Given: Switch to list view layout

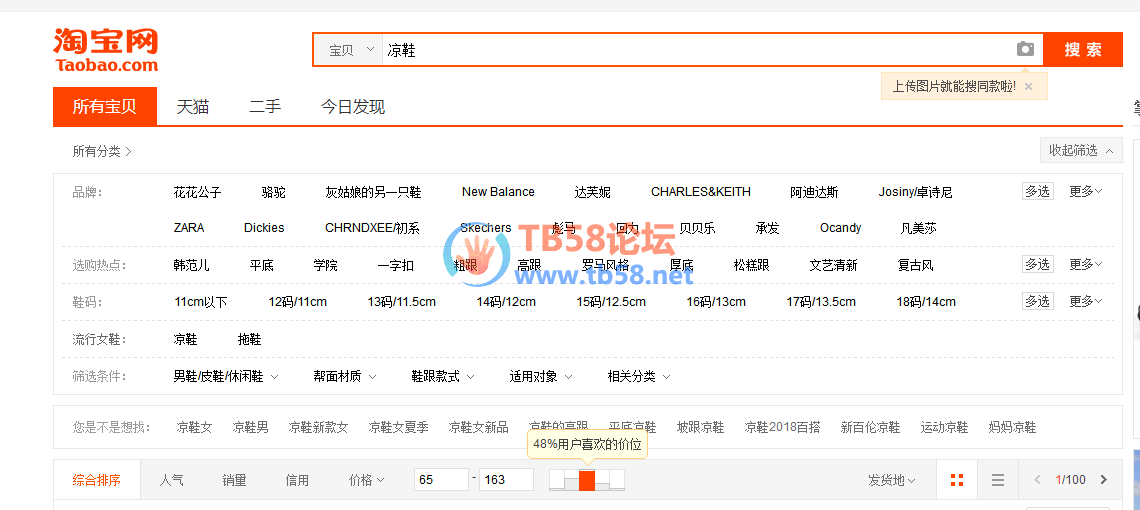Looking at the screenshot, I should (x=998, y=480).
